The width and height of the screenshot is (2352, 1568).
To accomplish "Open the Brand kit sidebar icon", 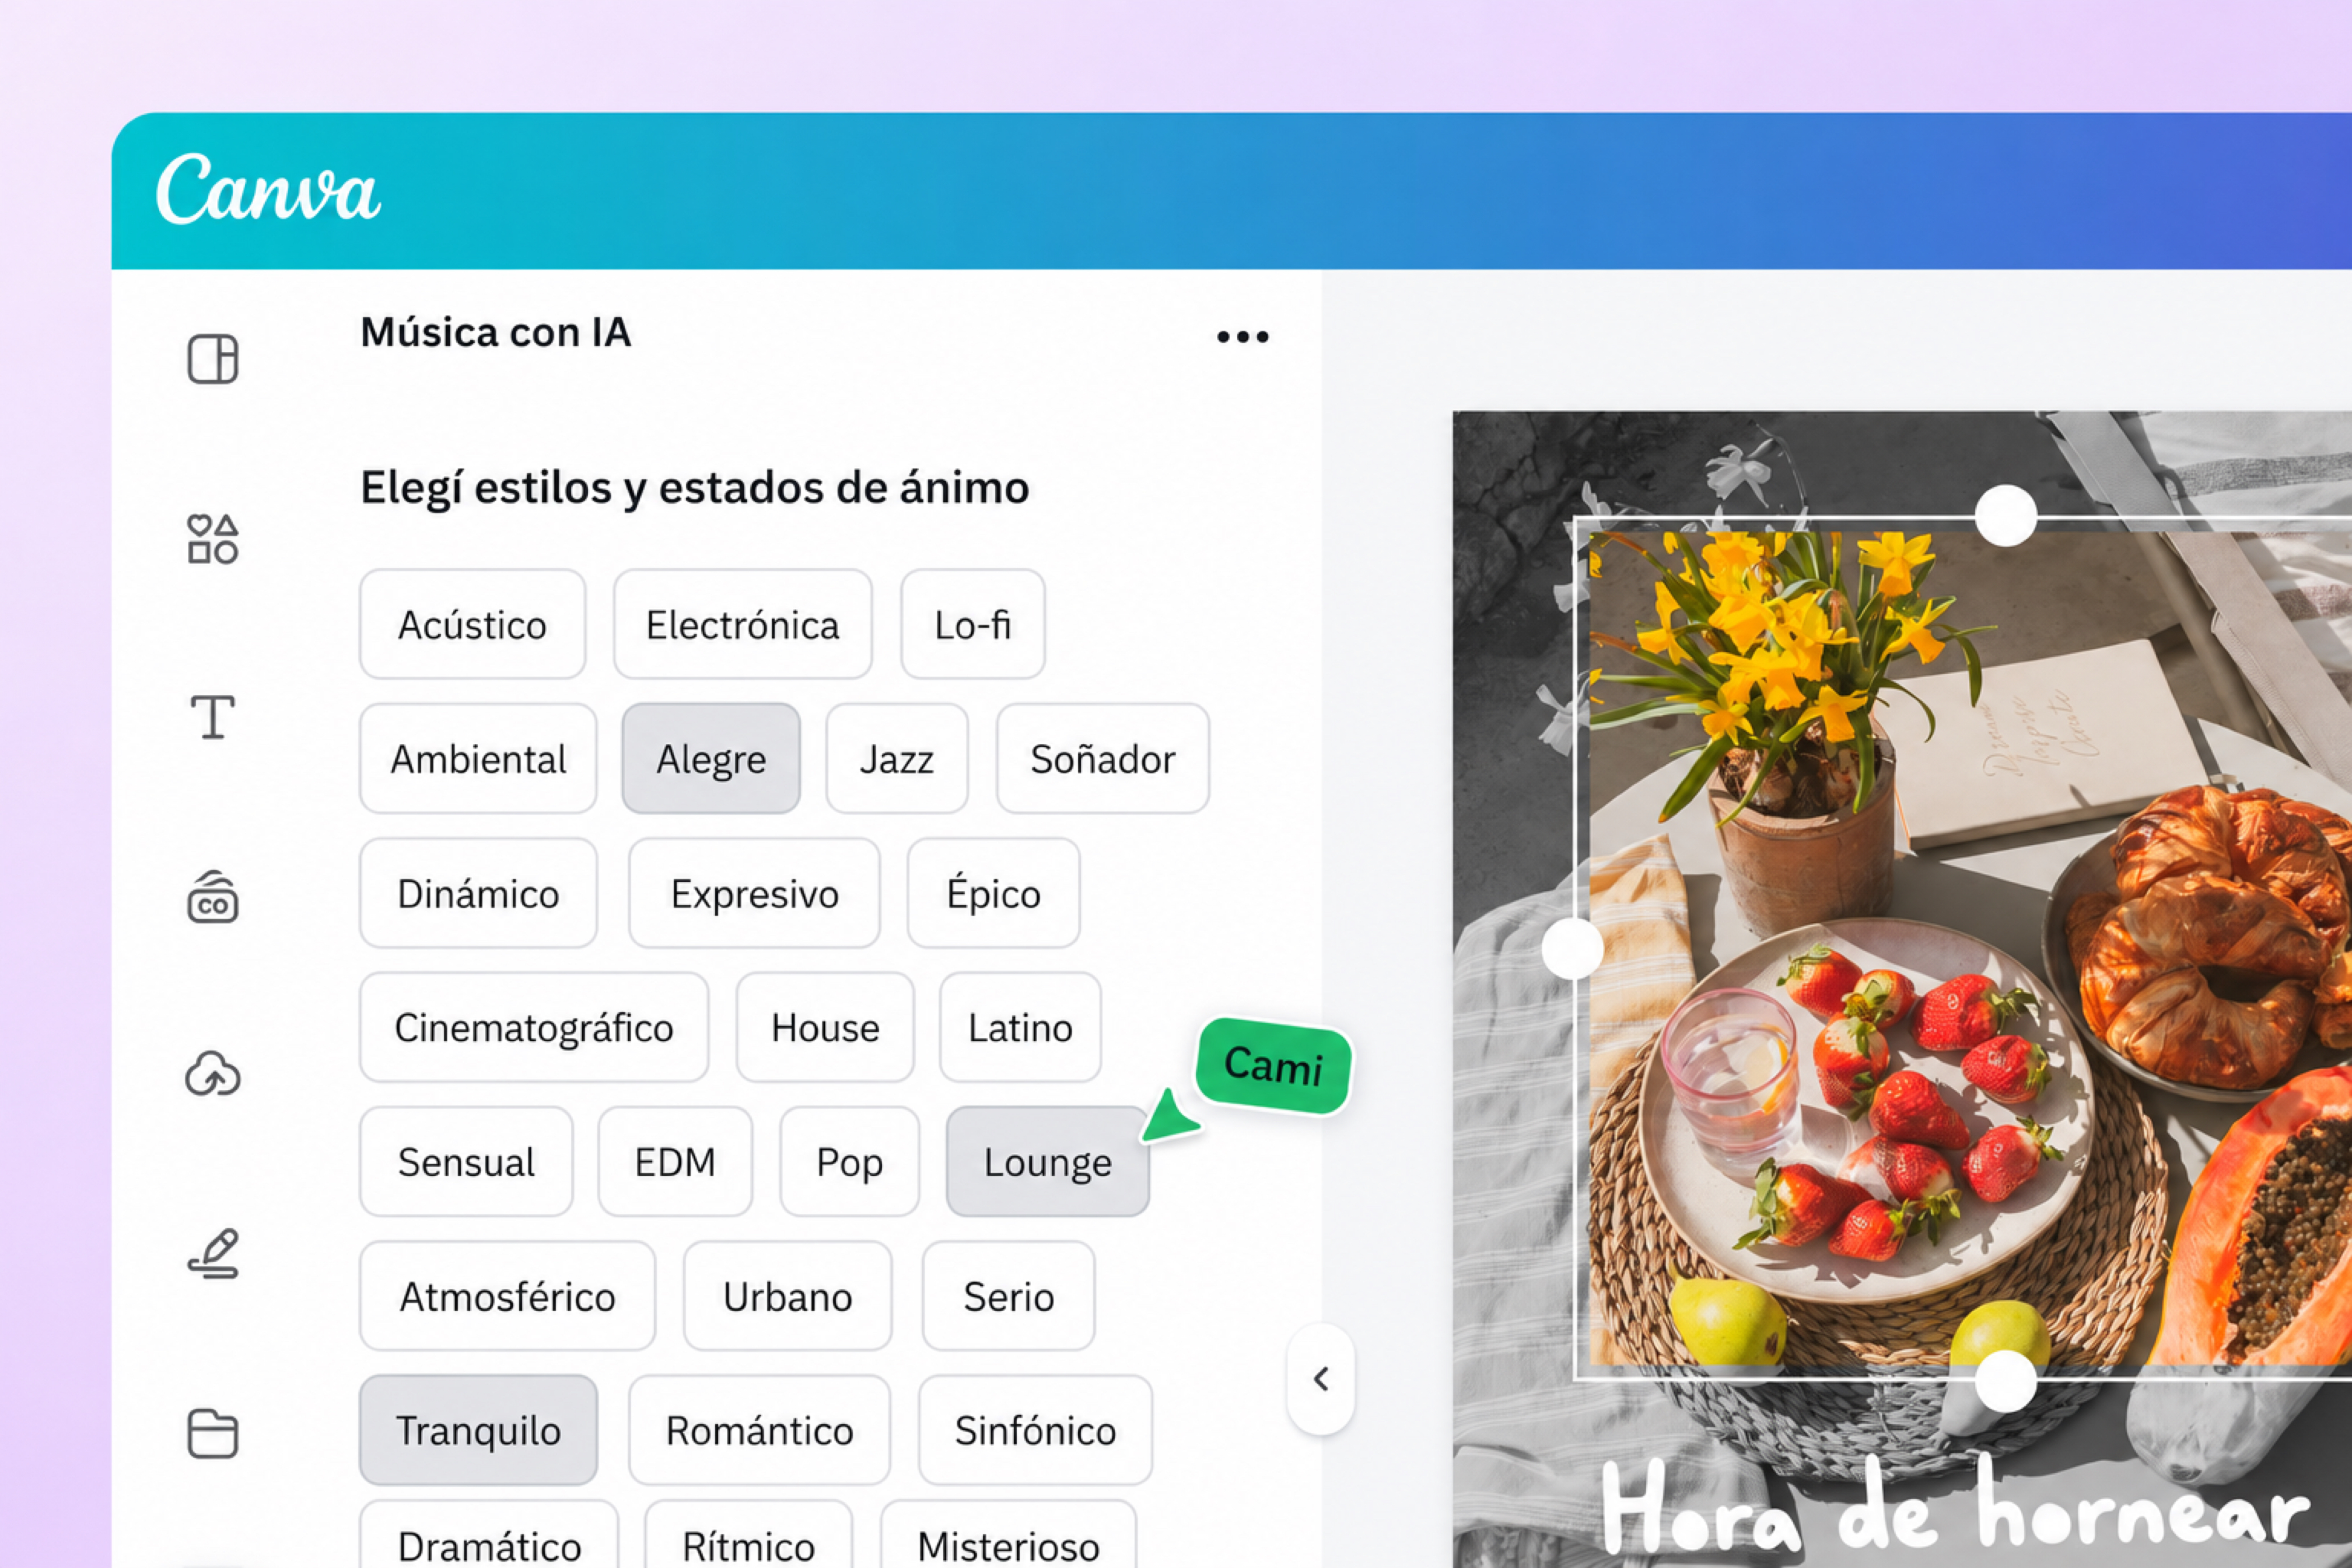I will tap(213, 896).
